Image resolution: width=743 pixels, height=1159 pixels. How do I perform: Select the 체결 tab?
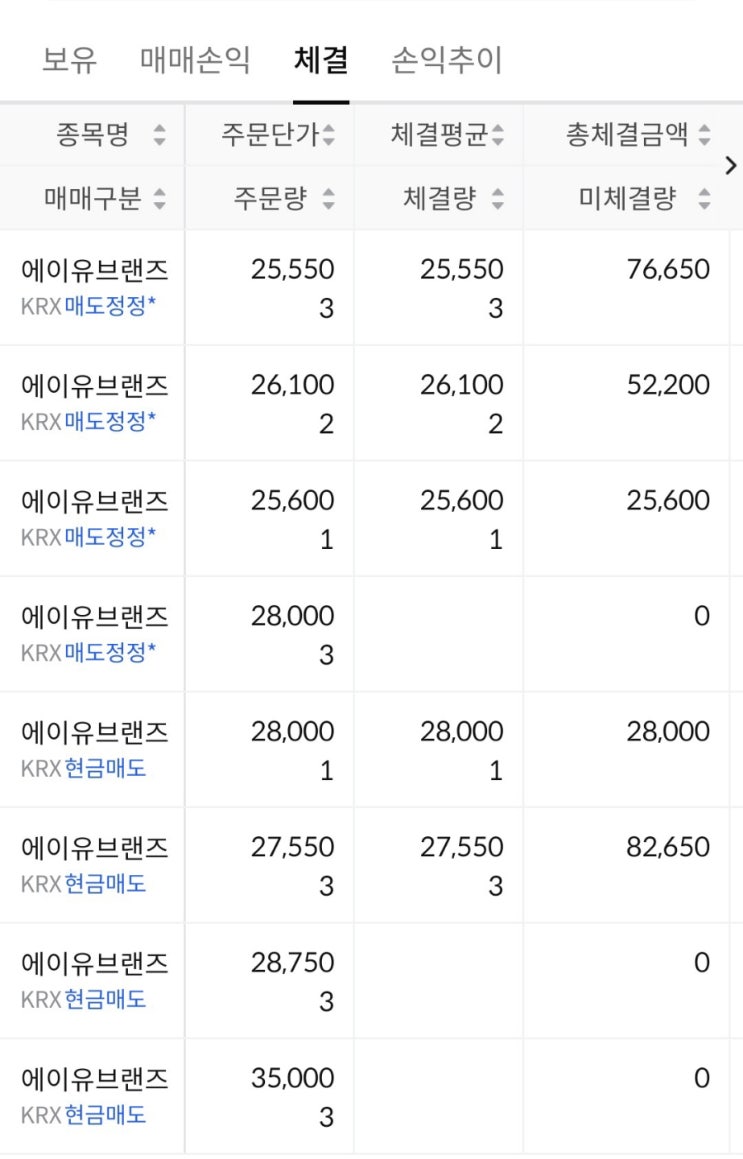pos(321,61)
